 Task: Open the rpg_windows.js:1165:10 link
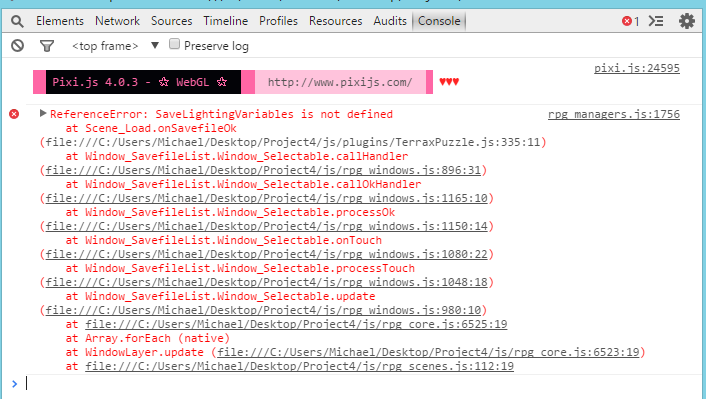click(x=267, y=198)
